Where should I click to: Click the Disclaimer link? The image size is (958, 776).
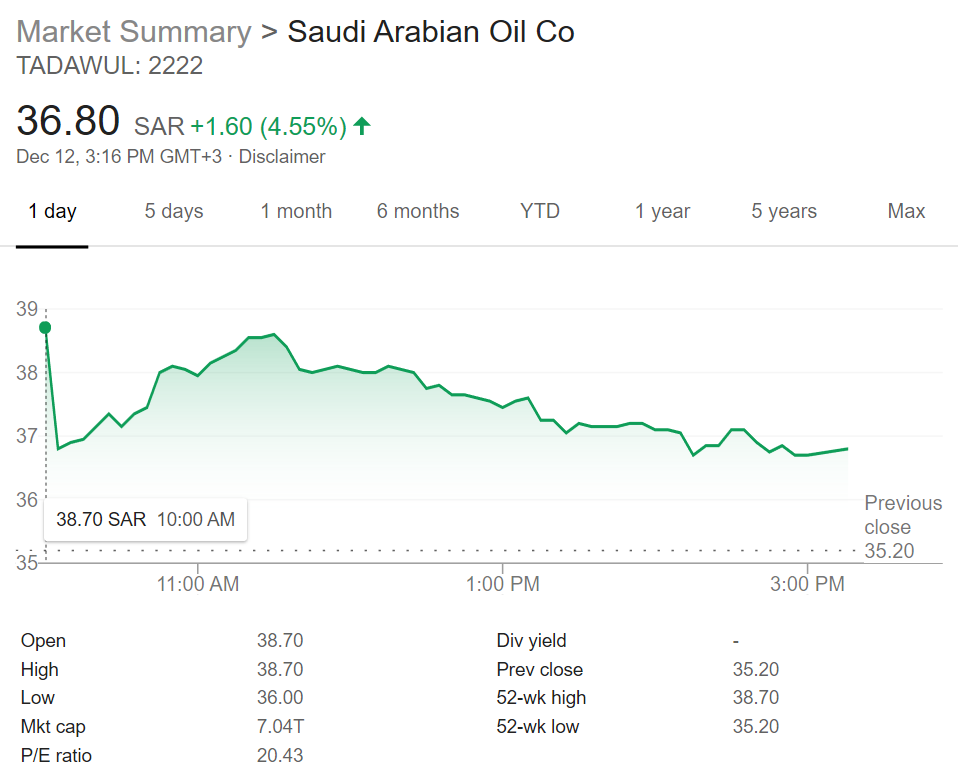pyautogui.click(x=282, y=156)
